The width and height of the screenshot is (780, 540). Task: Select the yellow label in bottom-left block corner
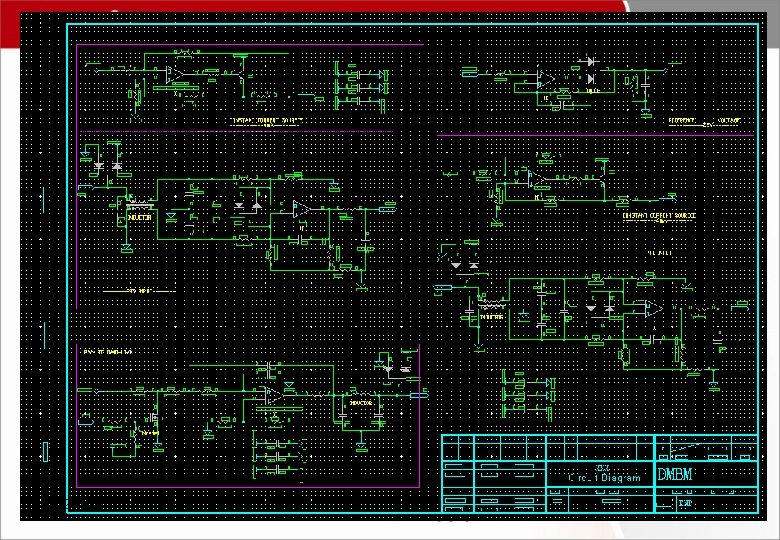click(108, 352)
